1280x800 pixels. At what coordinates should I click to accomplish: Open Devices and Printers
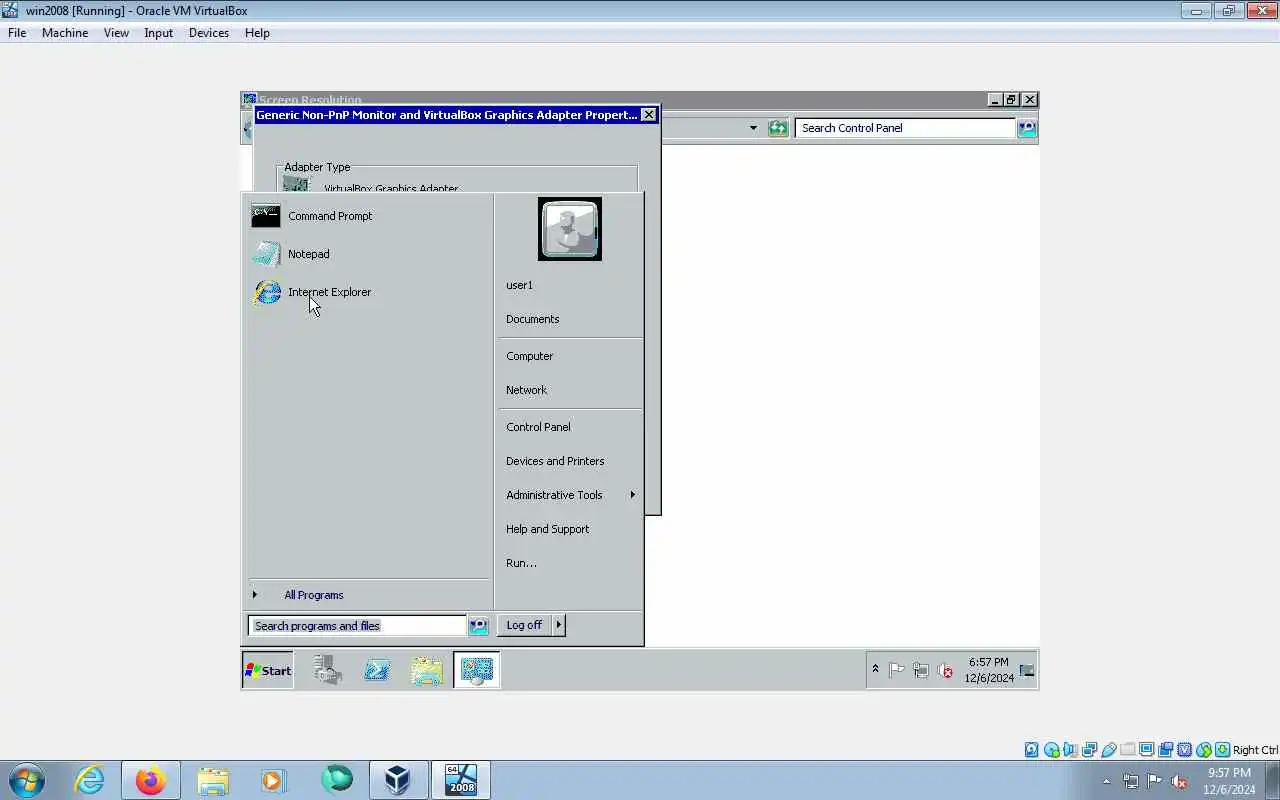(x=555, y=461)
